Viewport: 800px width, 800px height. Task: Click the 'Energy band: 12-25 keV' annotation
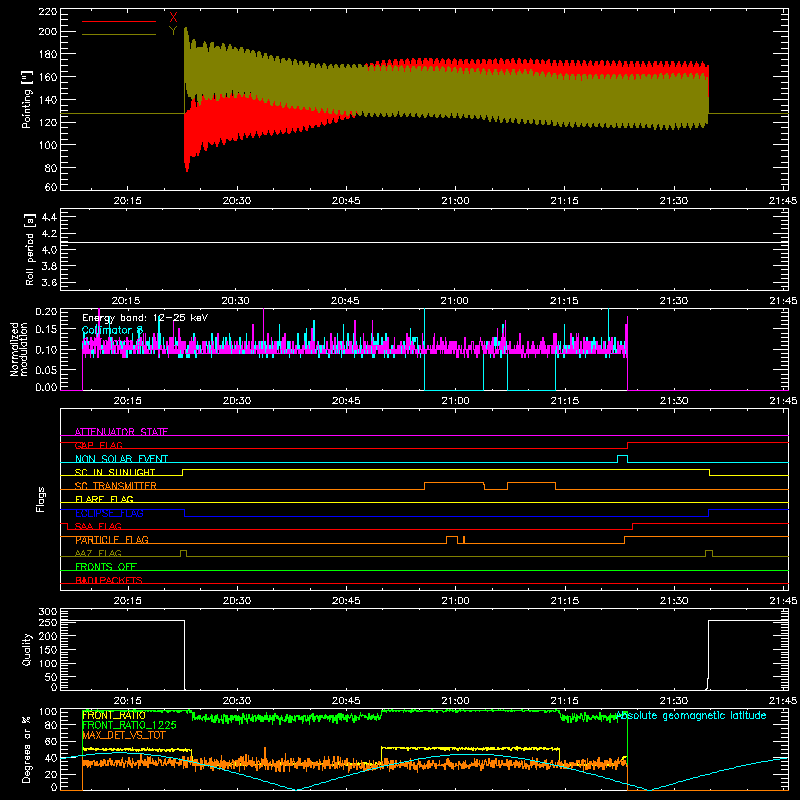[x=145, y=318]
